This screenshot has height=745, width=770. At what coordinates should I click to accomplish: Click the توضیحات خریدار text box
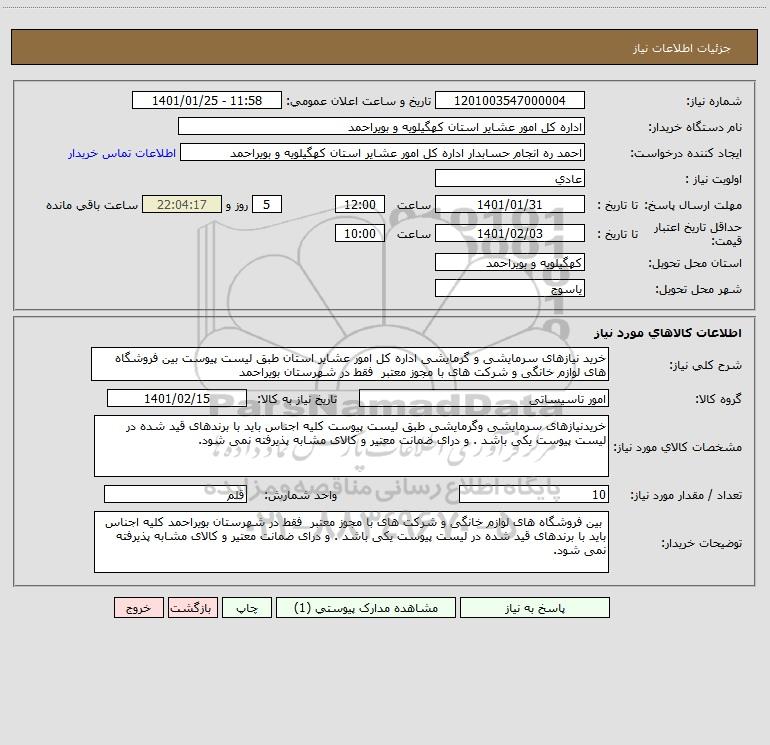click(x=351, y=542)
